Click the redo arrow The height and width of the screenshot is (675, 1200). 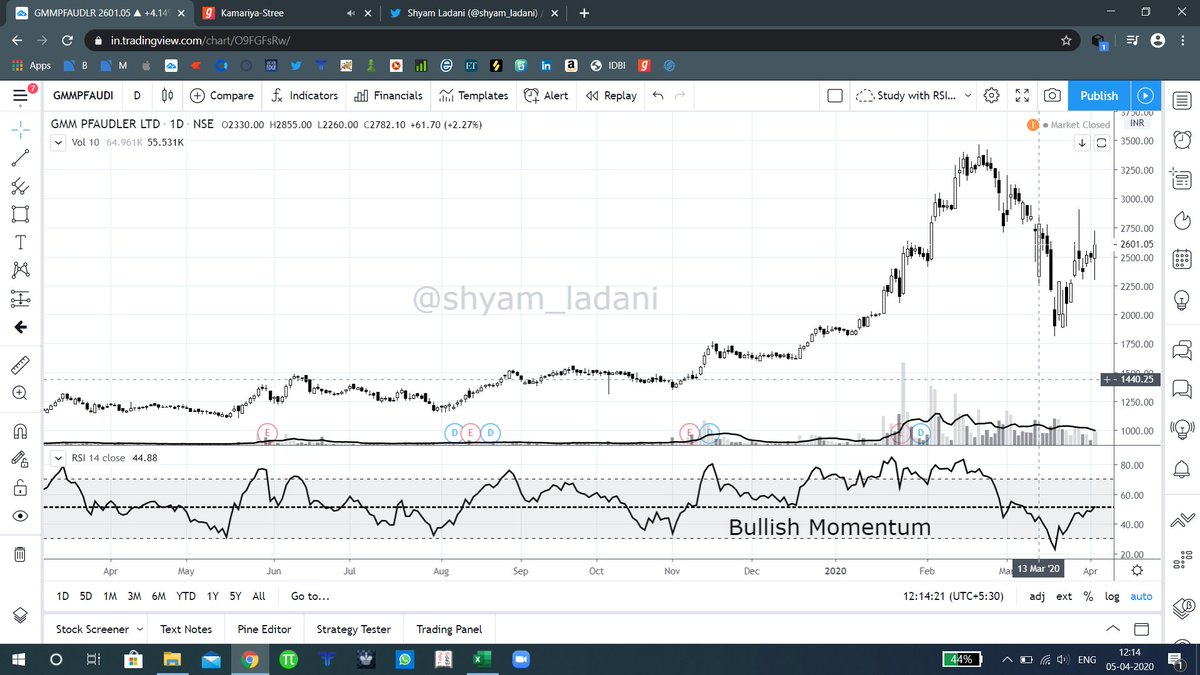point(681,96)
